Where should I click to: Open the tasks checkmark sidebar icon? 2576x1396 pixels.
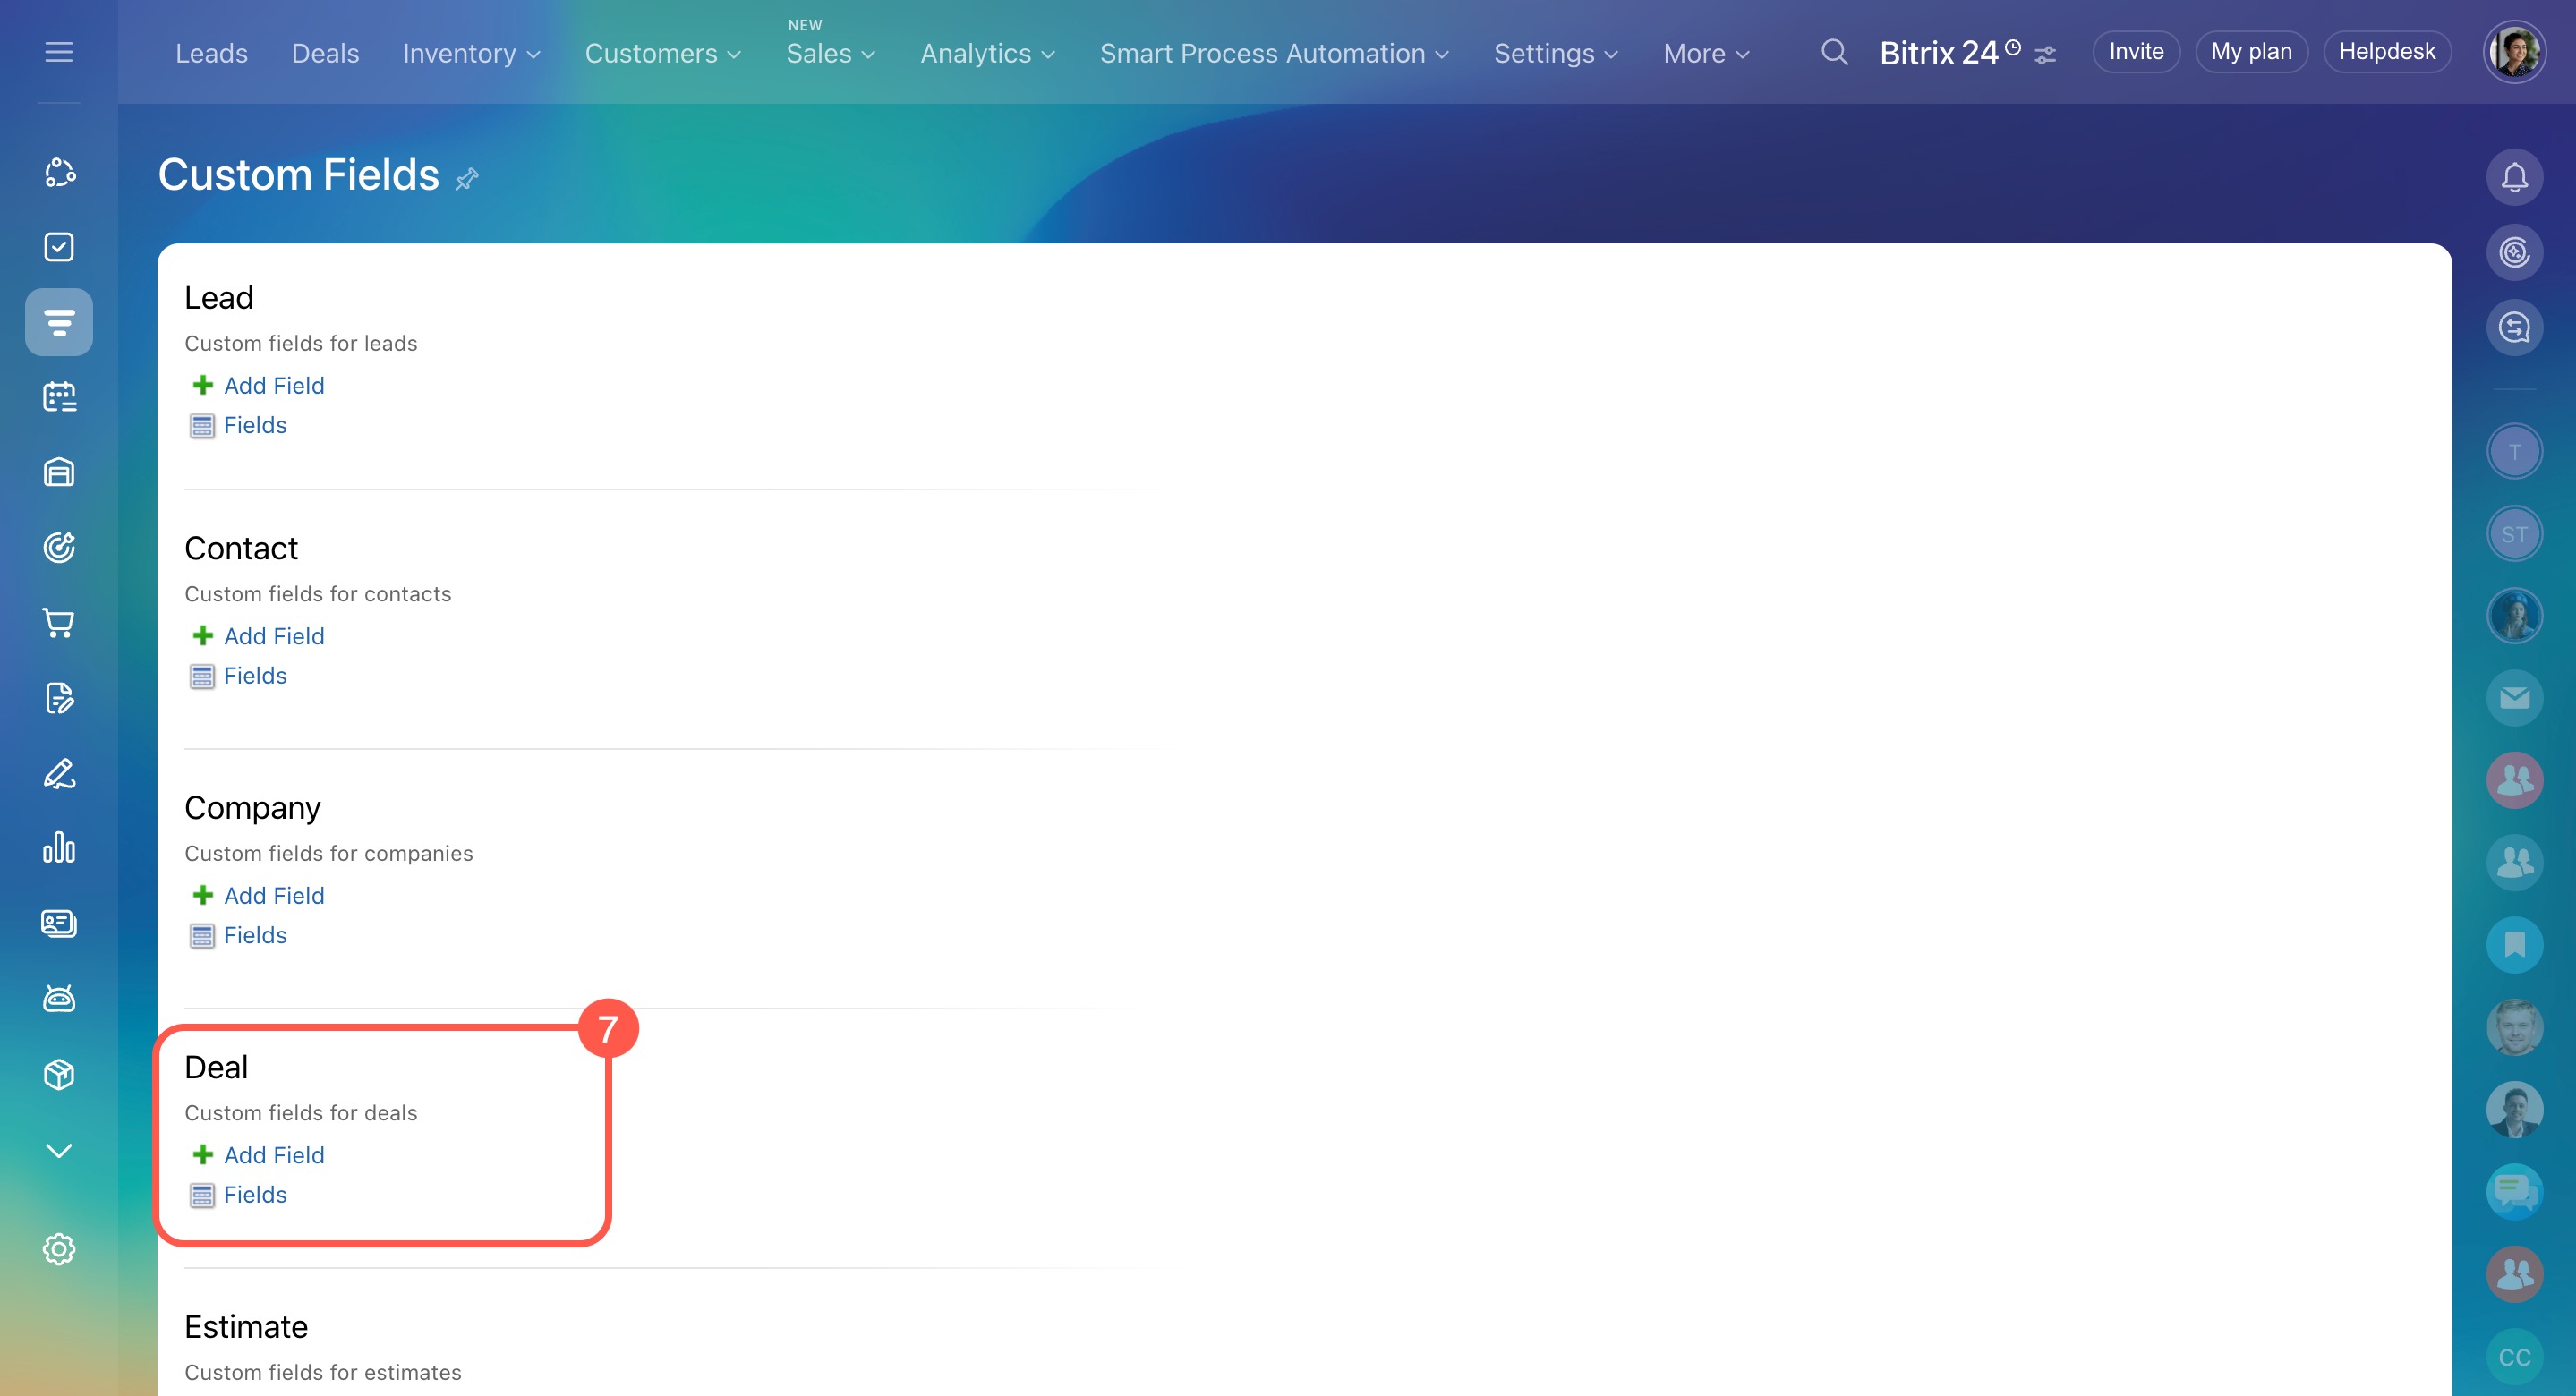coord(59,247)
